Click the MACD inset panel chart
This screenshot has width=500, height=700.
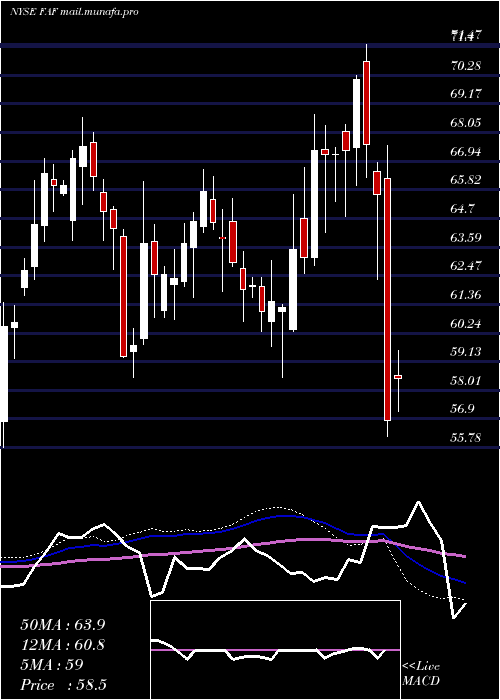(275, 650)
